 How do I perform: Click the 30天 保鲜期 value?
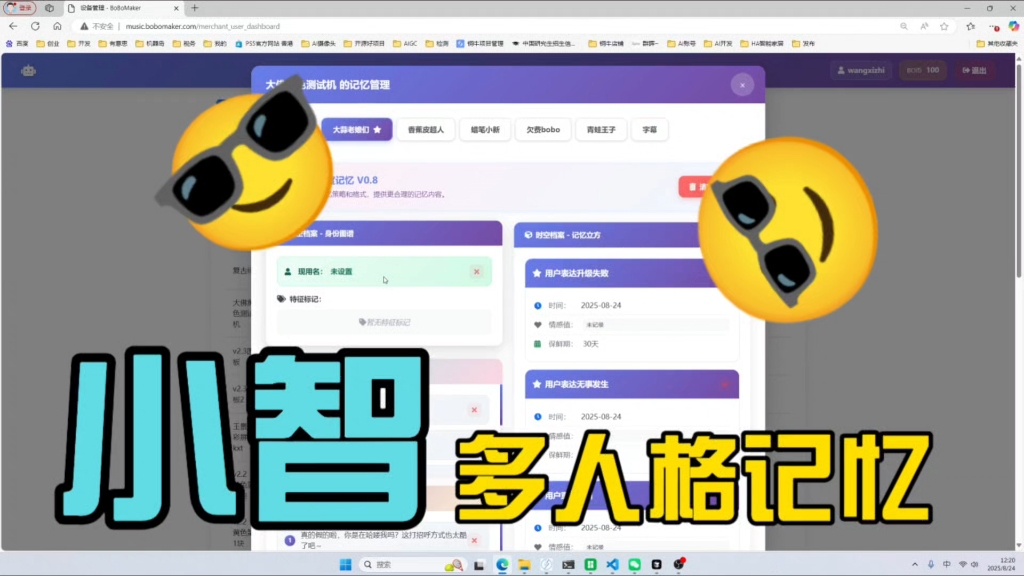[590, 344]
